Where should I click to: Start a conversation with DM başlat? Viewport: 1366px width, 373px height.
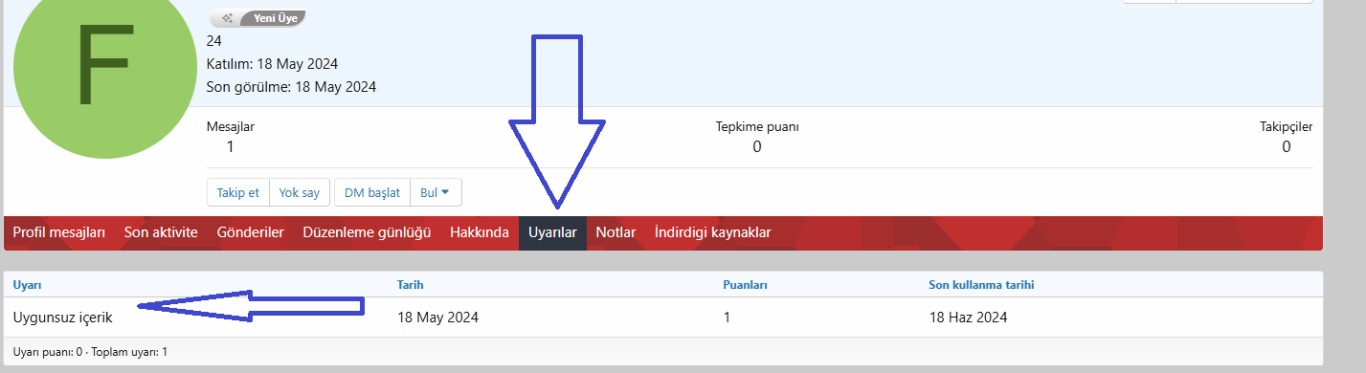(x=372, y=193)
